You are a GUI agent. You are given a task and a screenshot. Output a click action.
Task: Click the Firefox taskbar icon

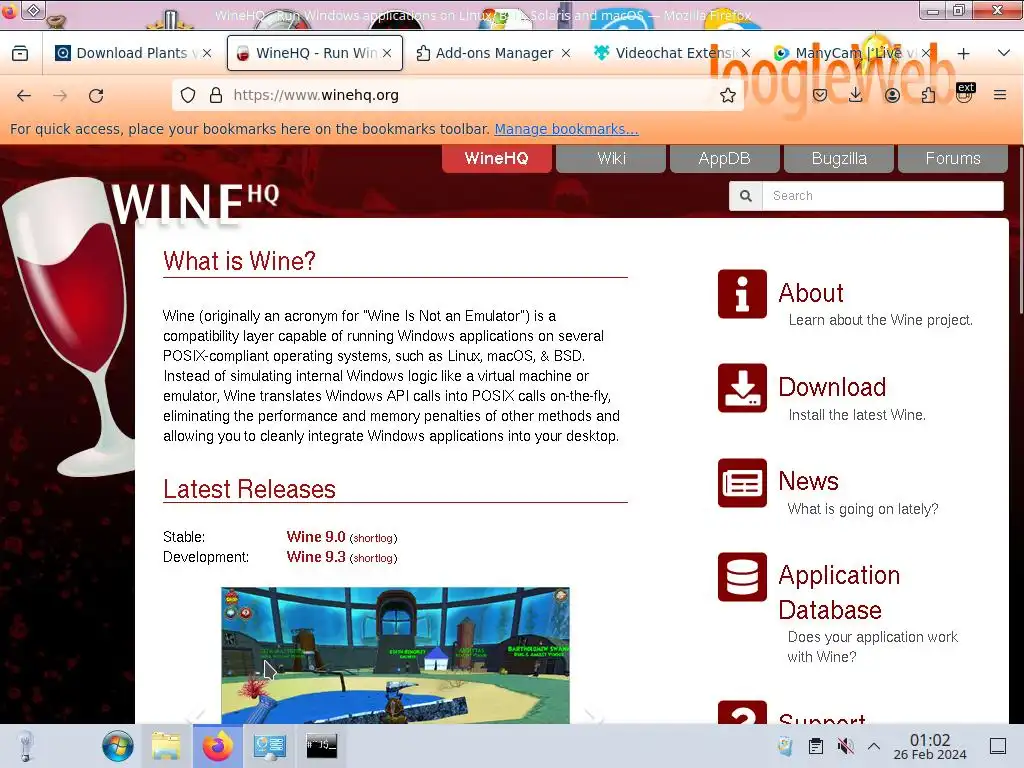pyautogui.click(x=217, y=746)
